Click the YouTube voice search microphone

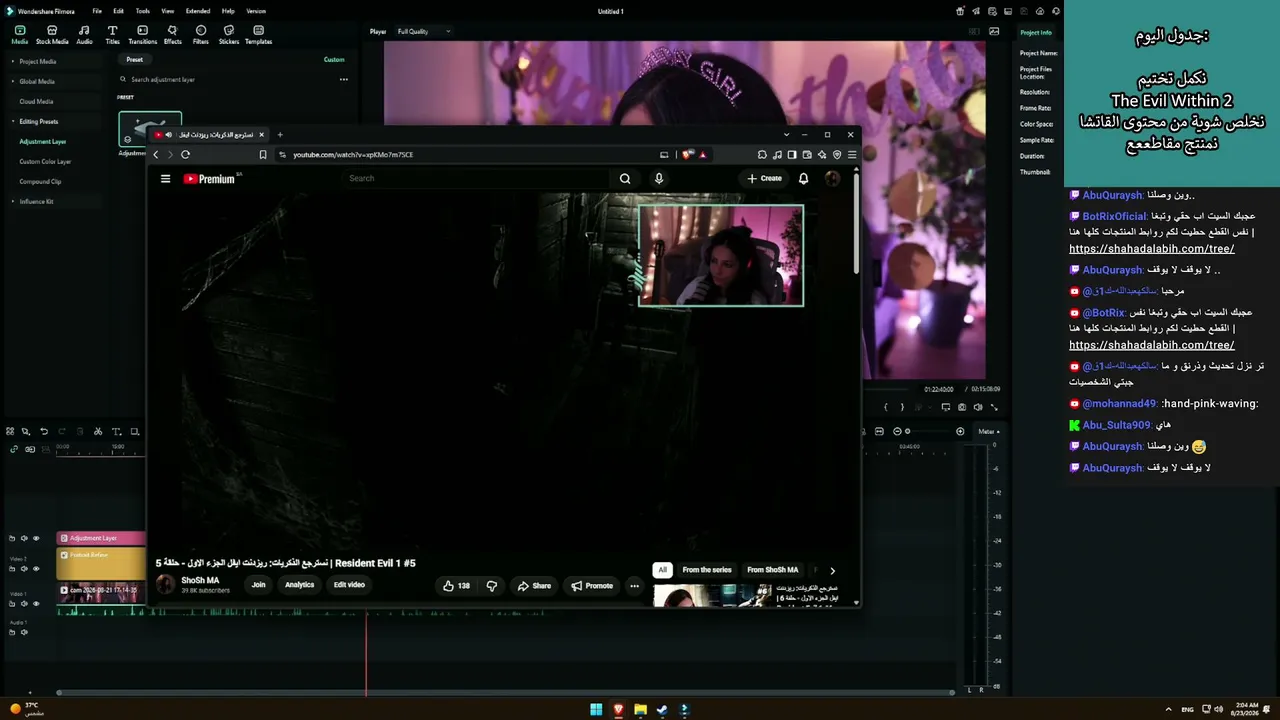658,178
